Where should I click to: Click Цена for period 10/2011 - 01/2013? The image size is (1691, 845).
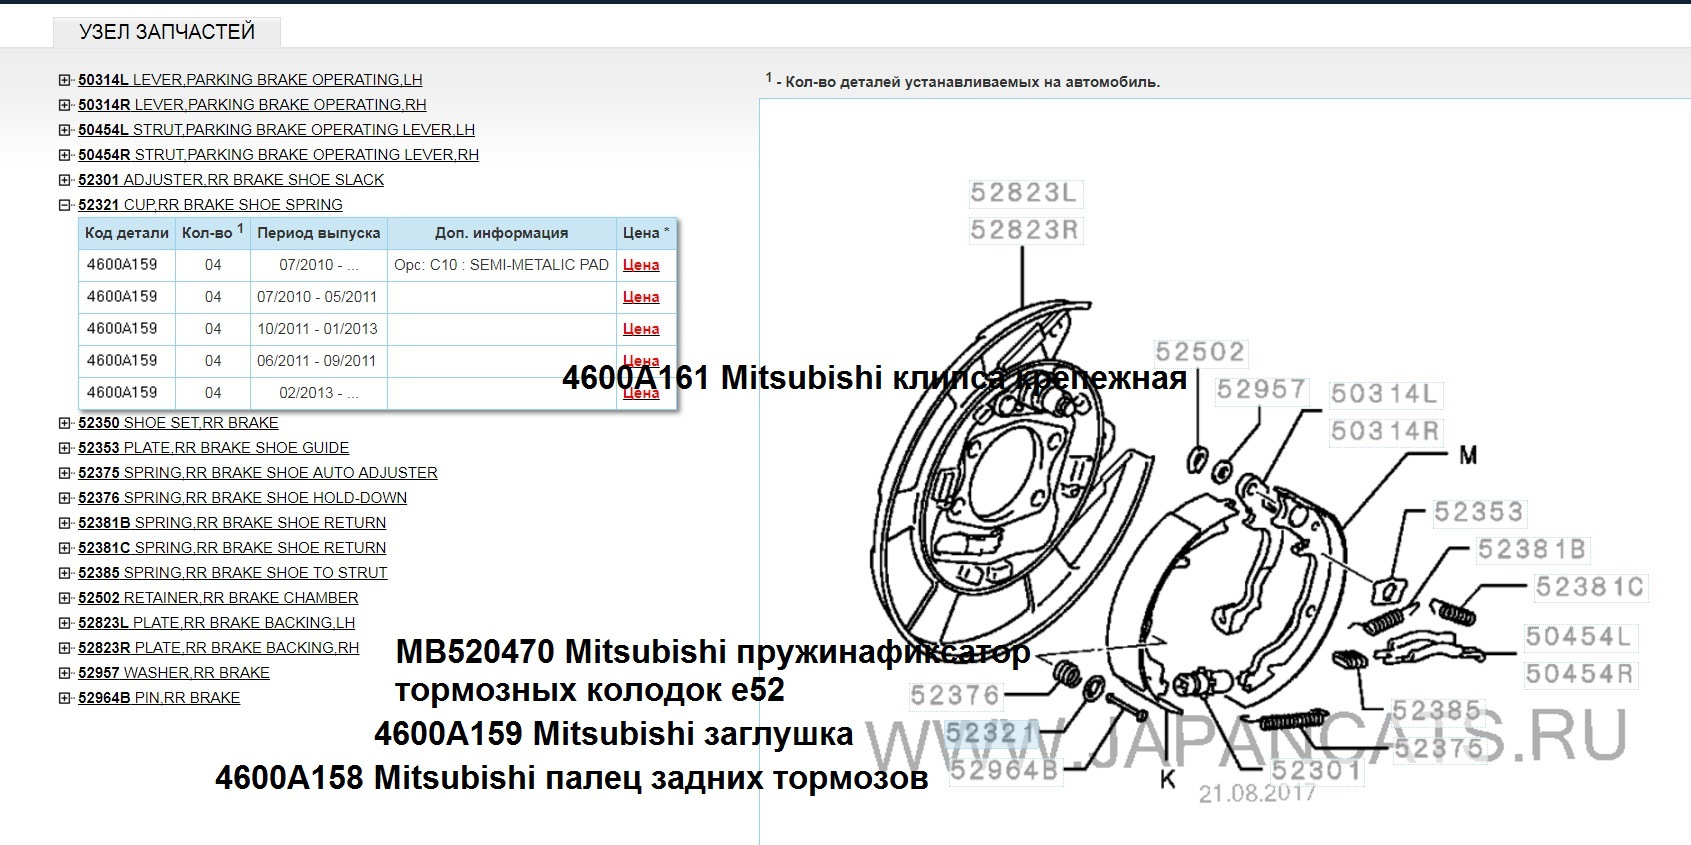641,329
